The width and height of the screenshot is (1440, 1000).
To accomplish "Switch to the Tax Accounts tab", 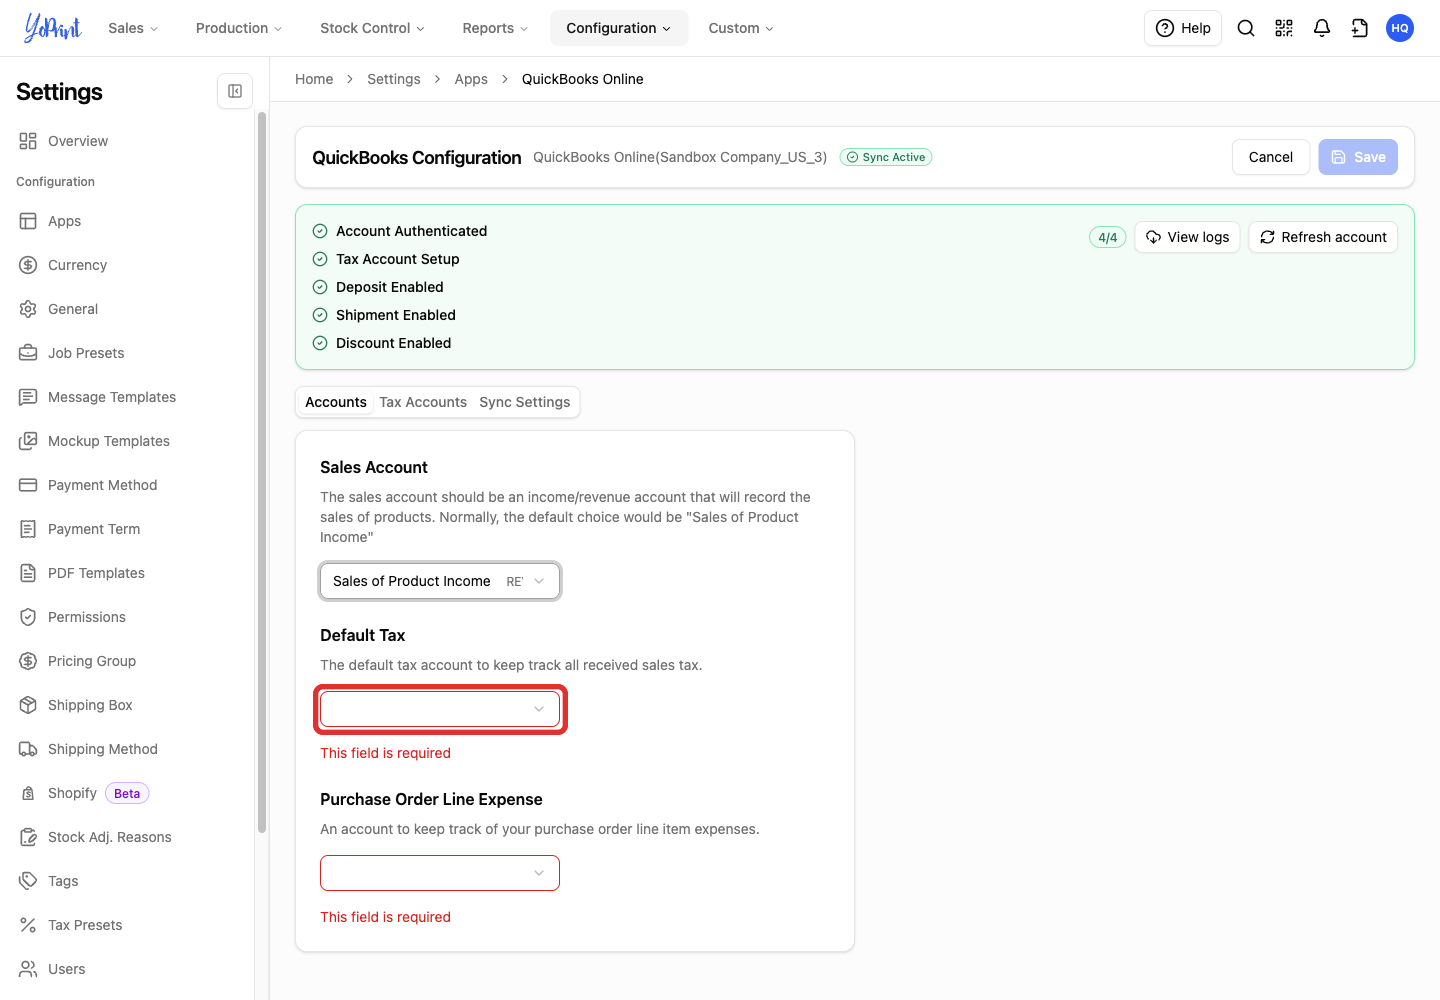I will 423,402.
